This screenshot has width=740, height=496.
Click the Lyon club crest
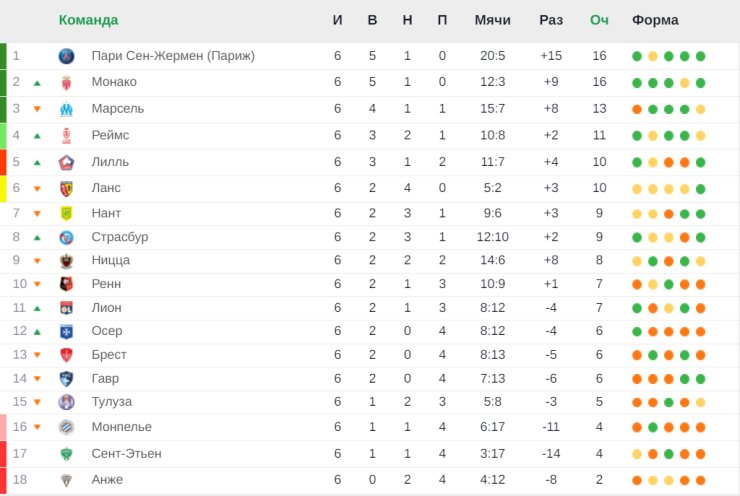tap(66, 308)
